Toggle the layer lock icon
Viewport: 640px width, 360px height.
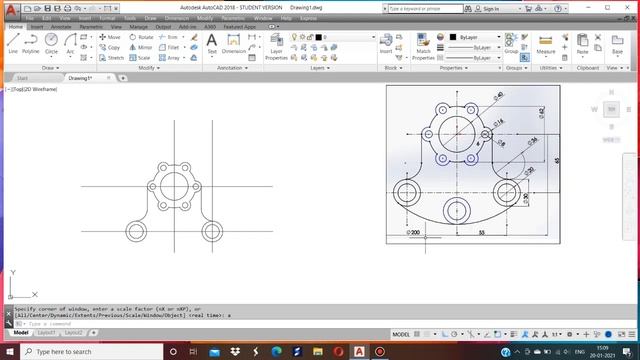[310, 37]
